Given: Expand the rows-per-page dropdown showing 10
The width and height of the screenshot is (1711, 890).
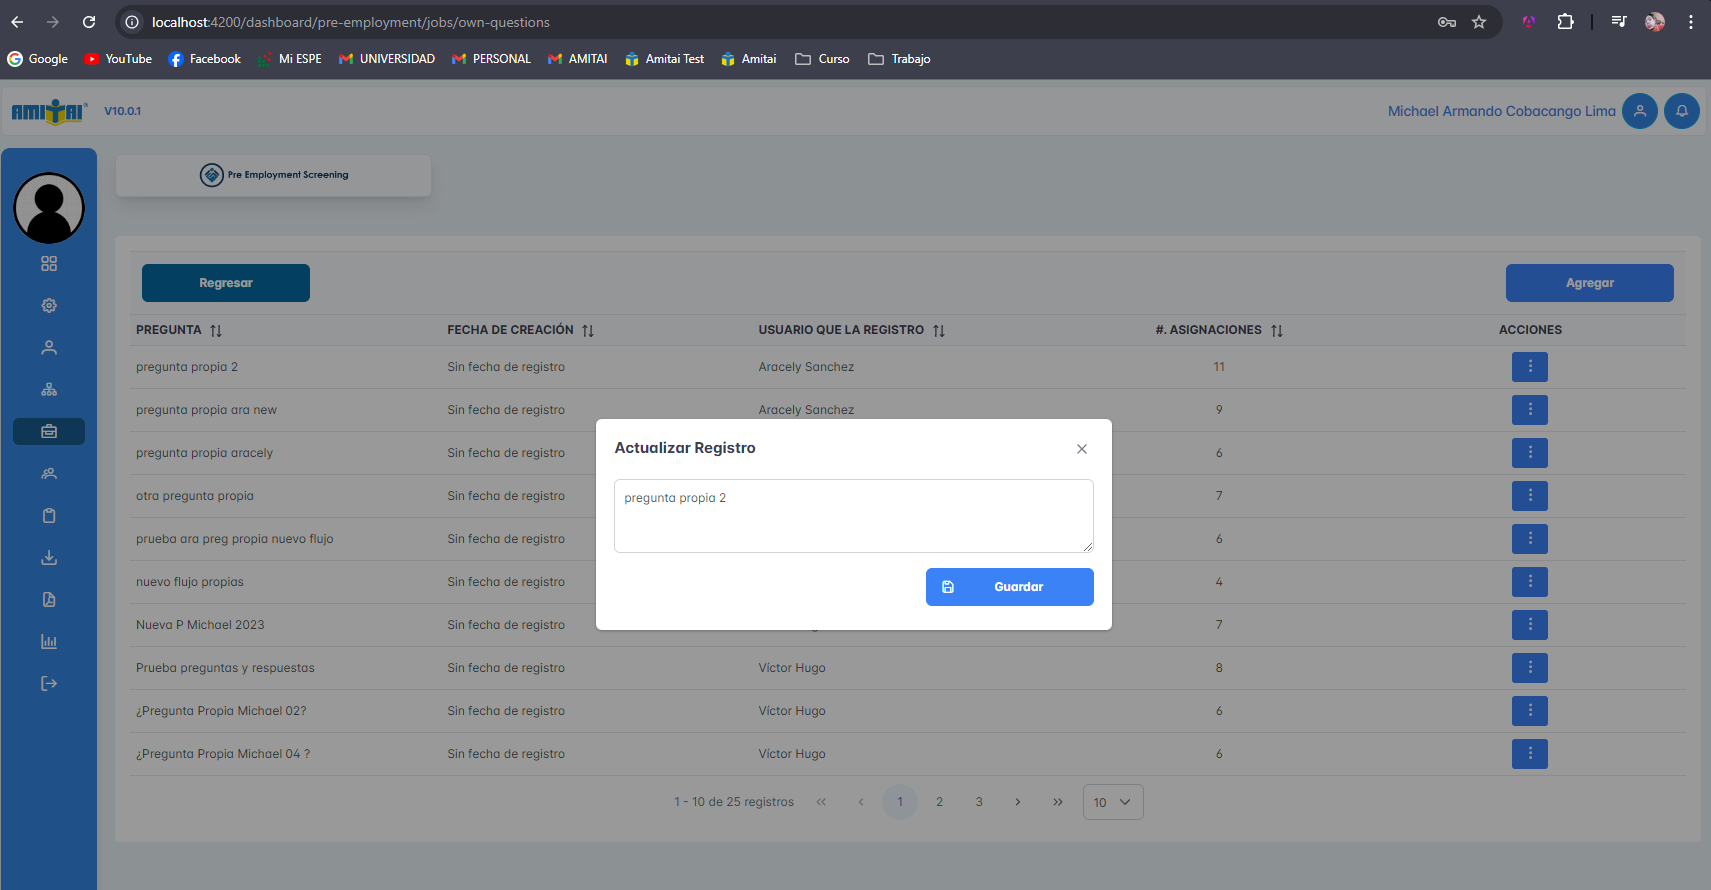Looking at the screenshot, I should click(1112, 802).
